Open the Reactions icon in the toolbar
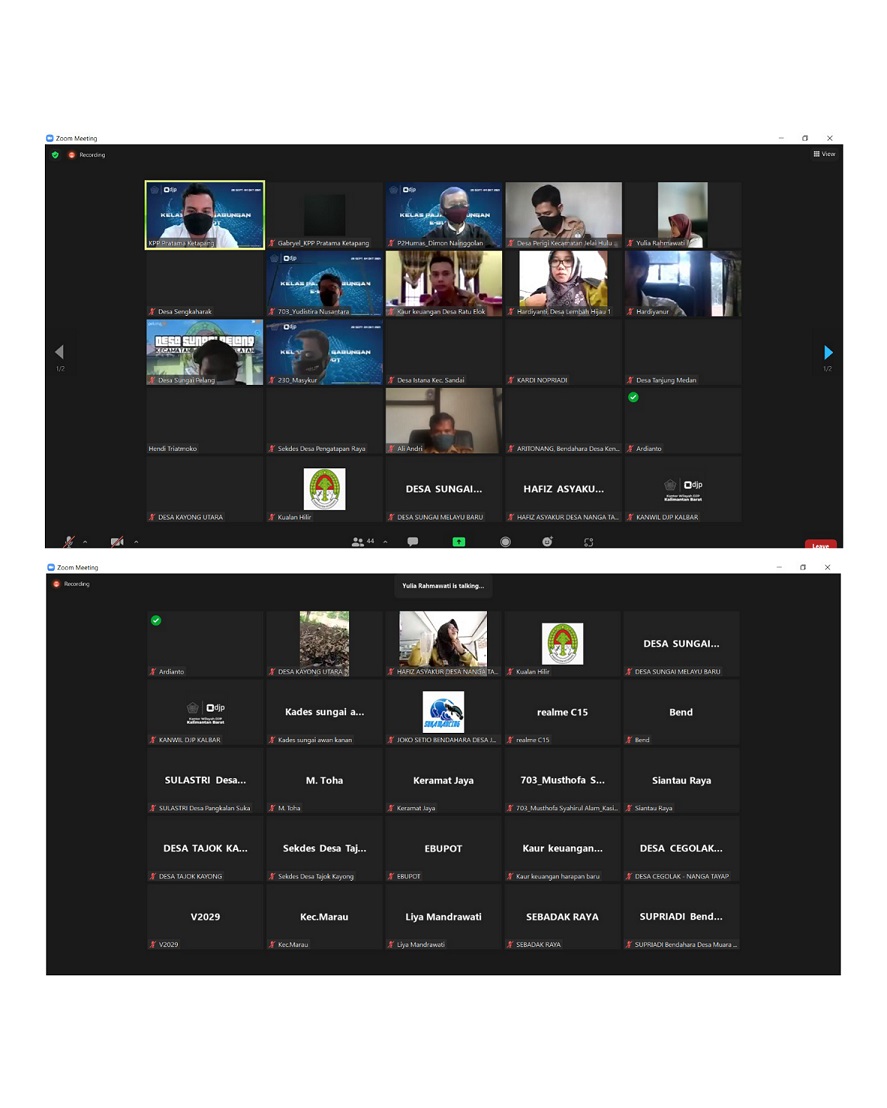 (547, 542)
